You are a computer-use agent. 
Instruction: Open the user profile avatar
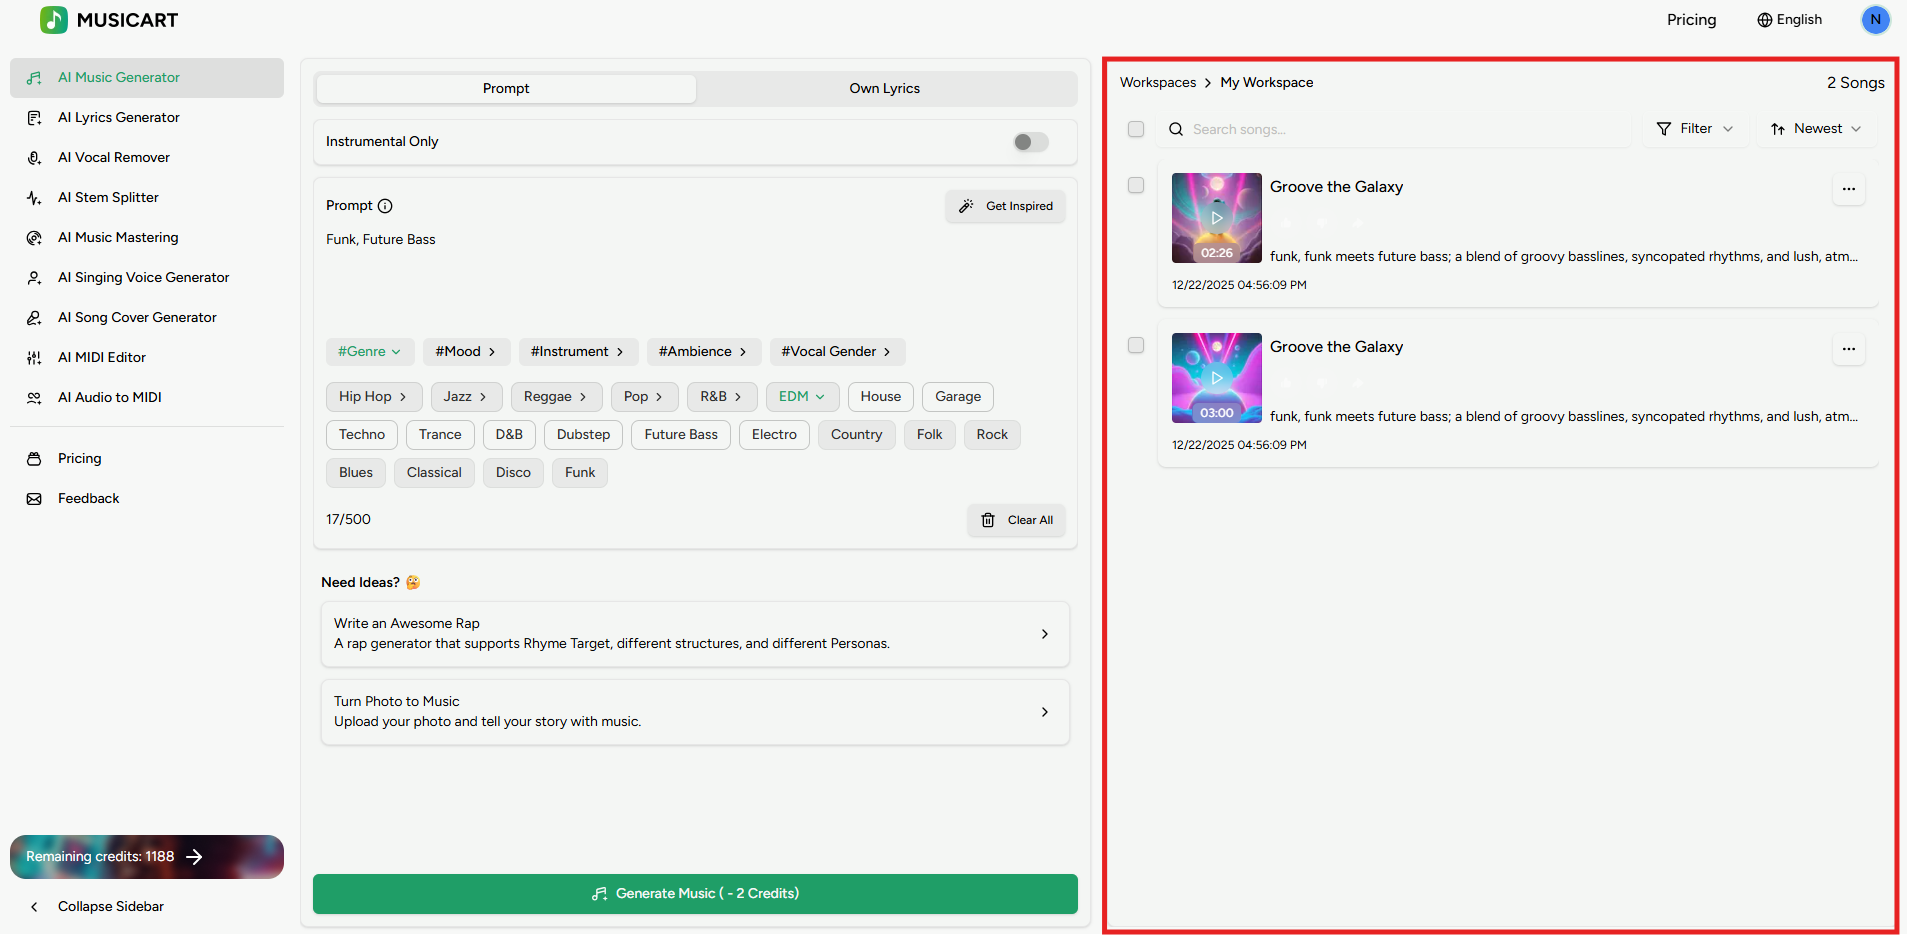[x=1875, y=20]
